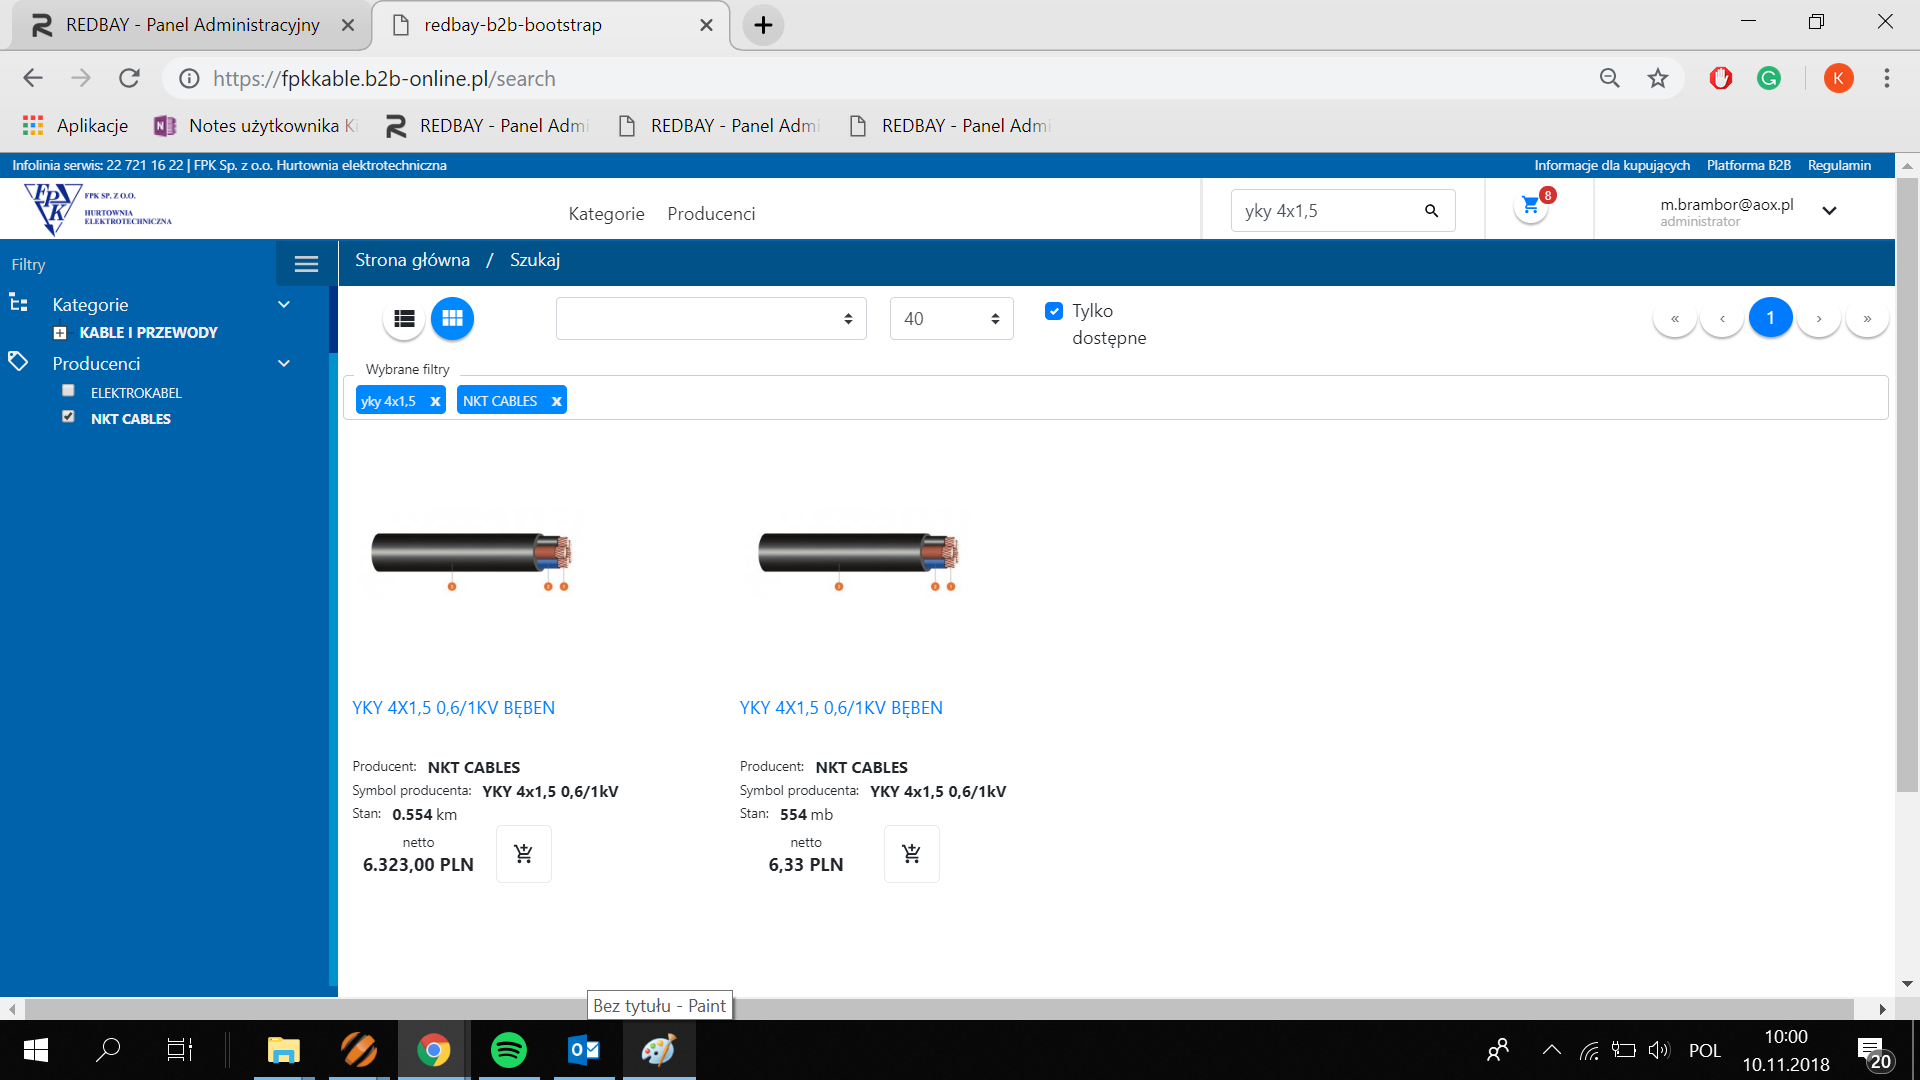1920x1080 pixels.
Task: Switch to list view layout
Action: click(x=404, y=318)
